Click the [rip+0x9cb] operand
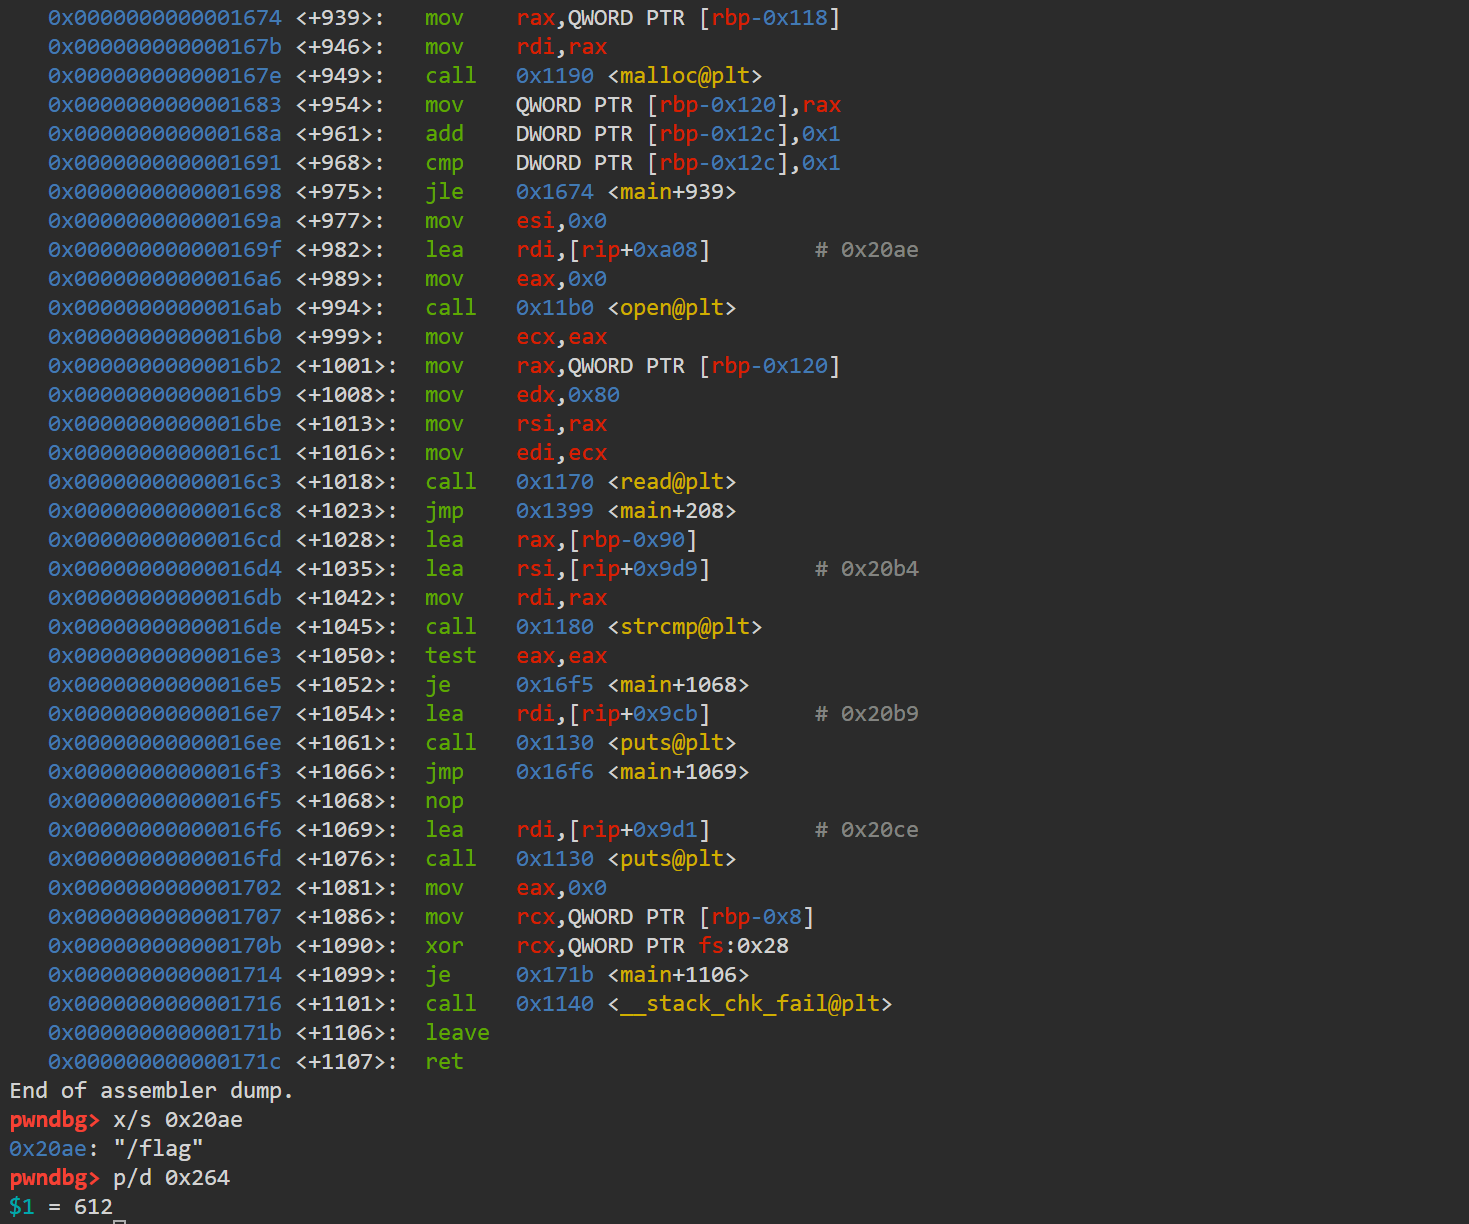Viewport: 1469px width, 1224px height. pyautogui.click(x=639, y=714)
